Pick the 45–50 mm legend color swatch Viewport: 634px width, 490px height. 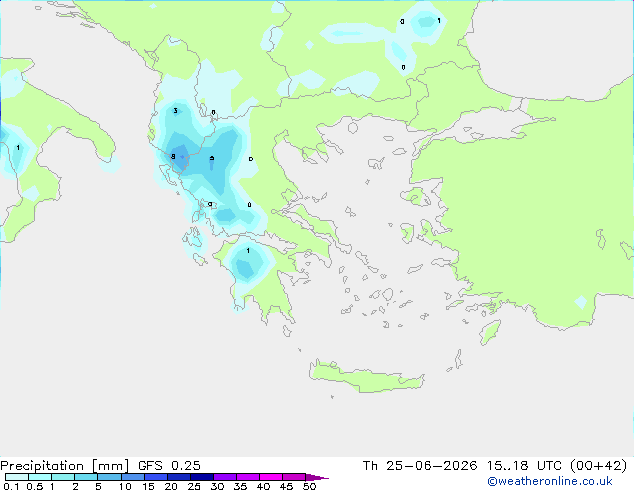(294, 477)
